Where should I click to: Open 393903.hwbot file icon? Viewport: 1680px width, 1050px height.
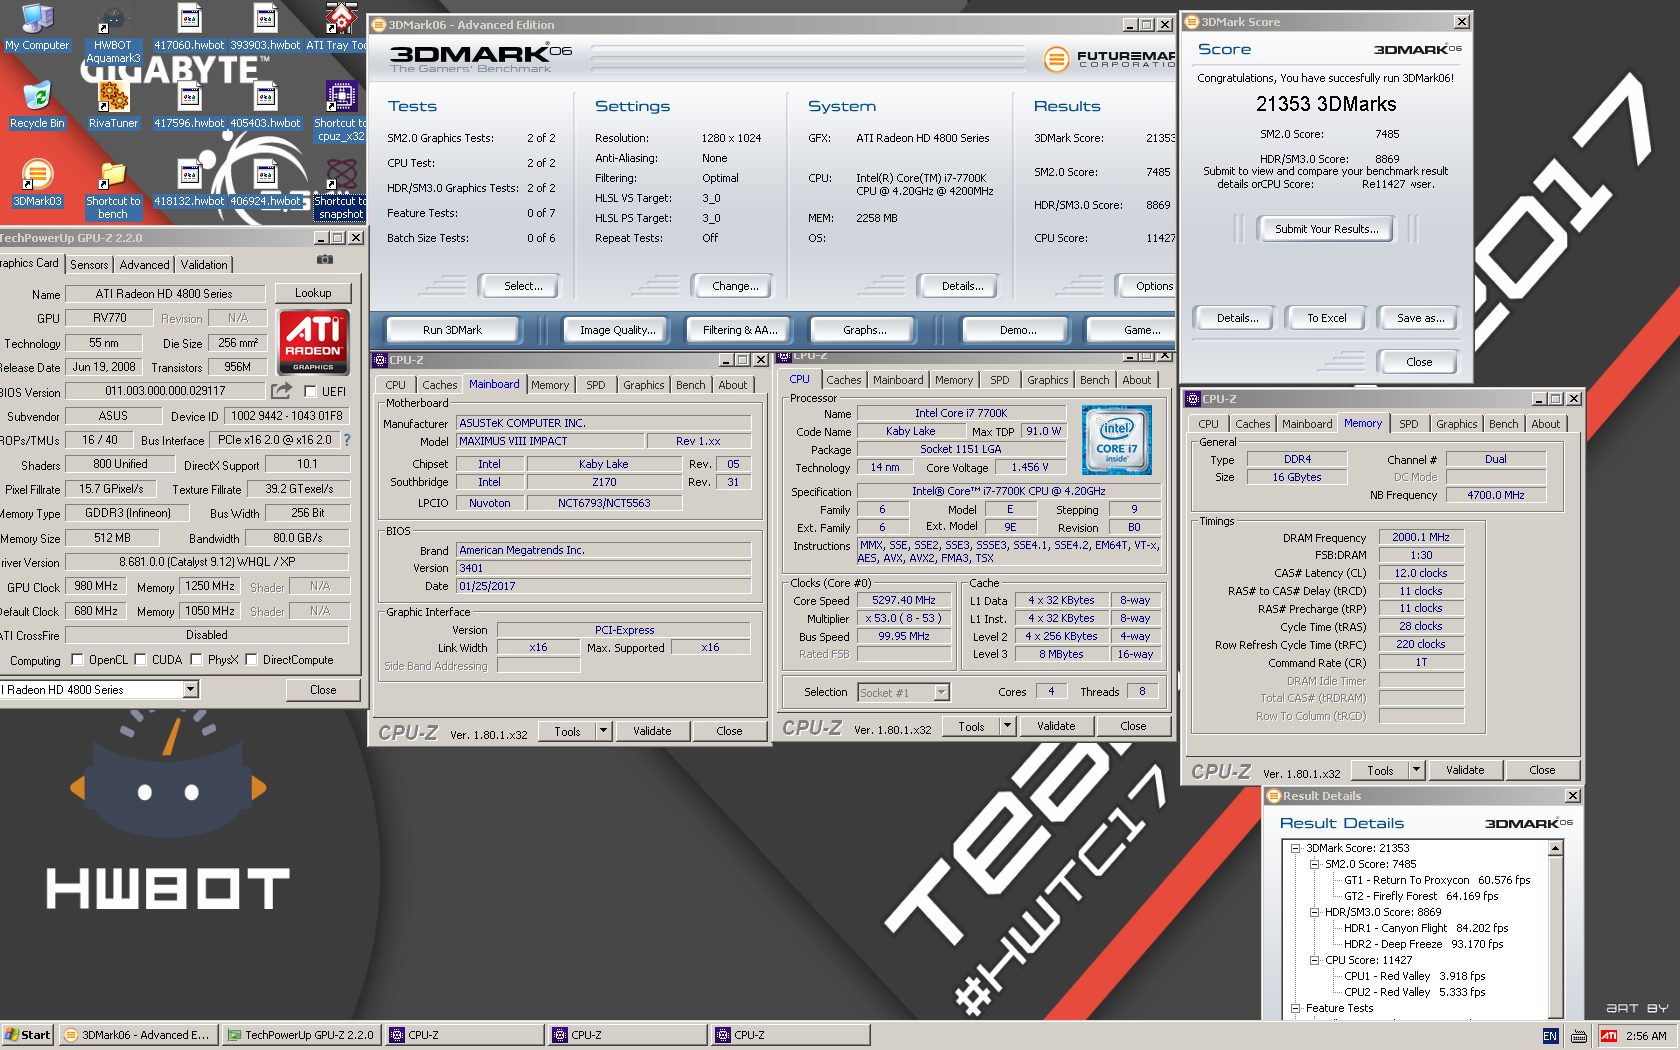pyautogui.click(x=265, y=28)
